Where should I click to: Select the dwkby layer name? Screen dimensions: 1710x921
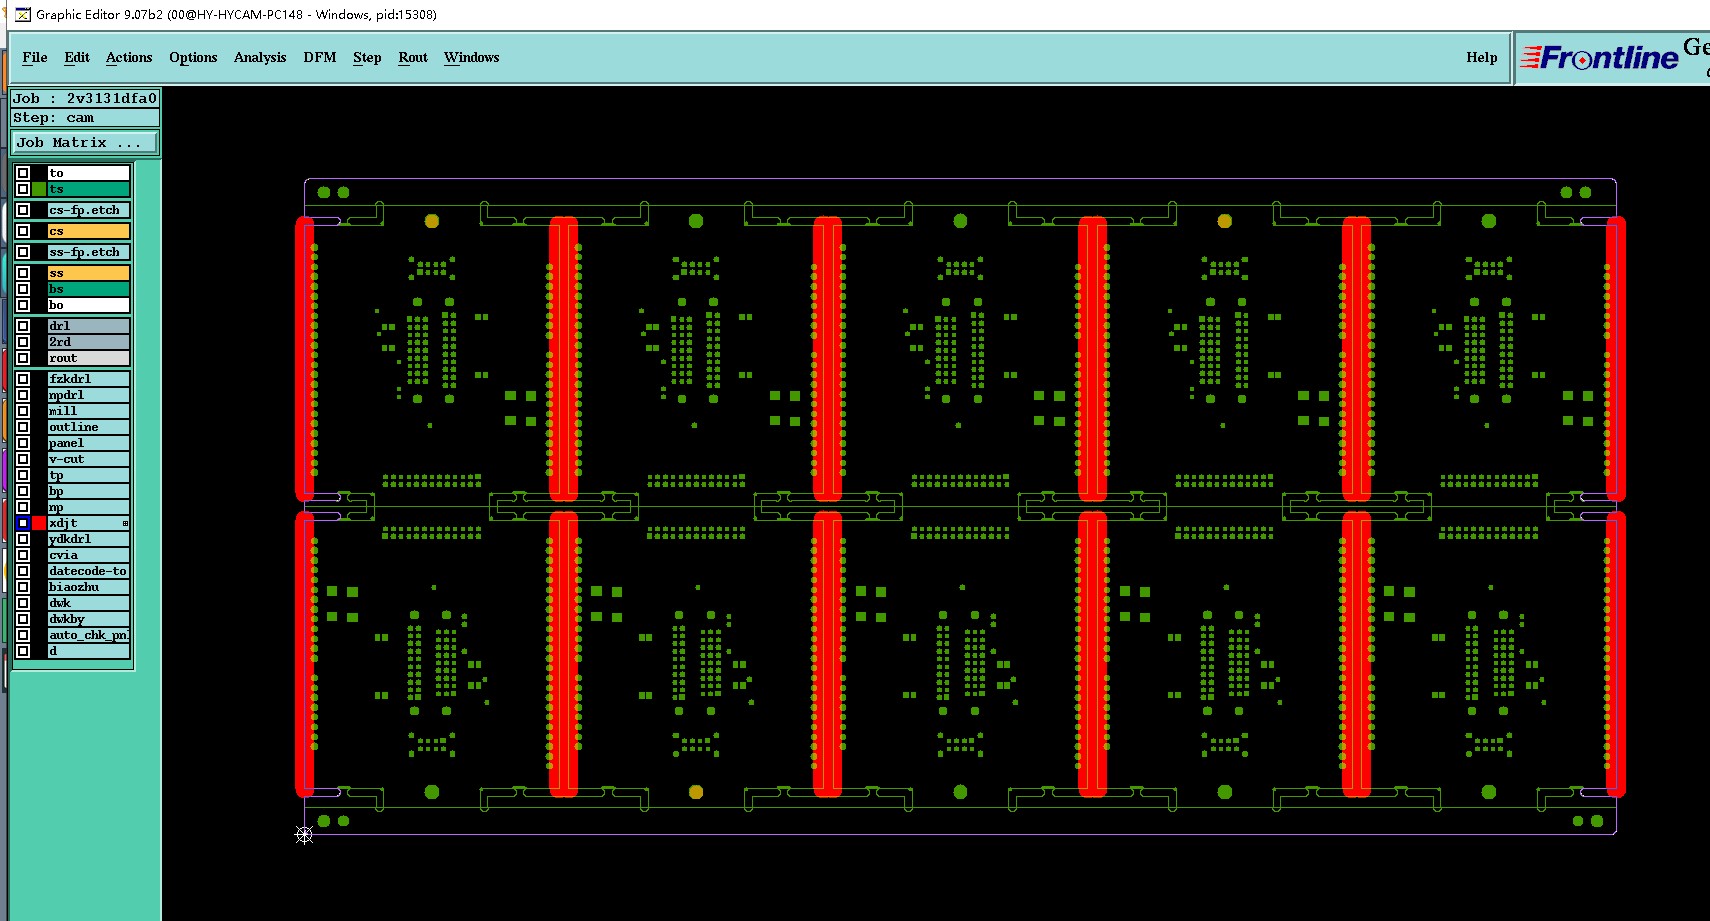click(89, 619)
